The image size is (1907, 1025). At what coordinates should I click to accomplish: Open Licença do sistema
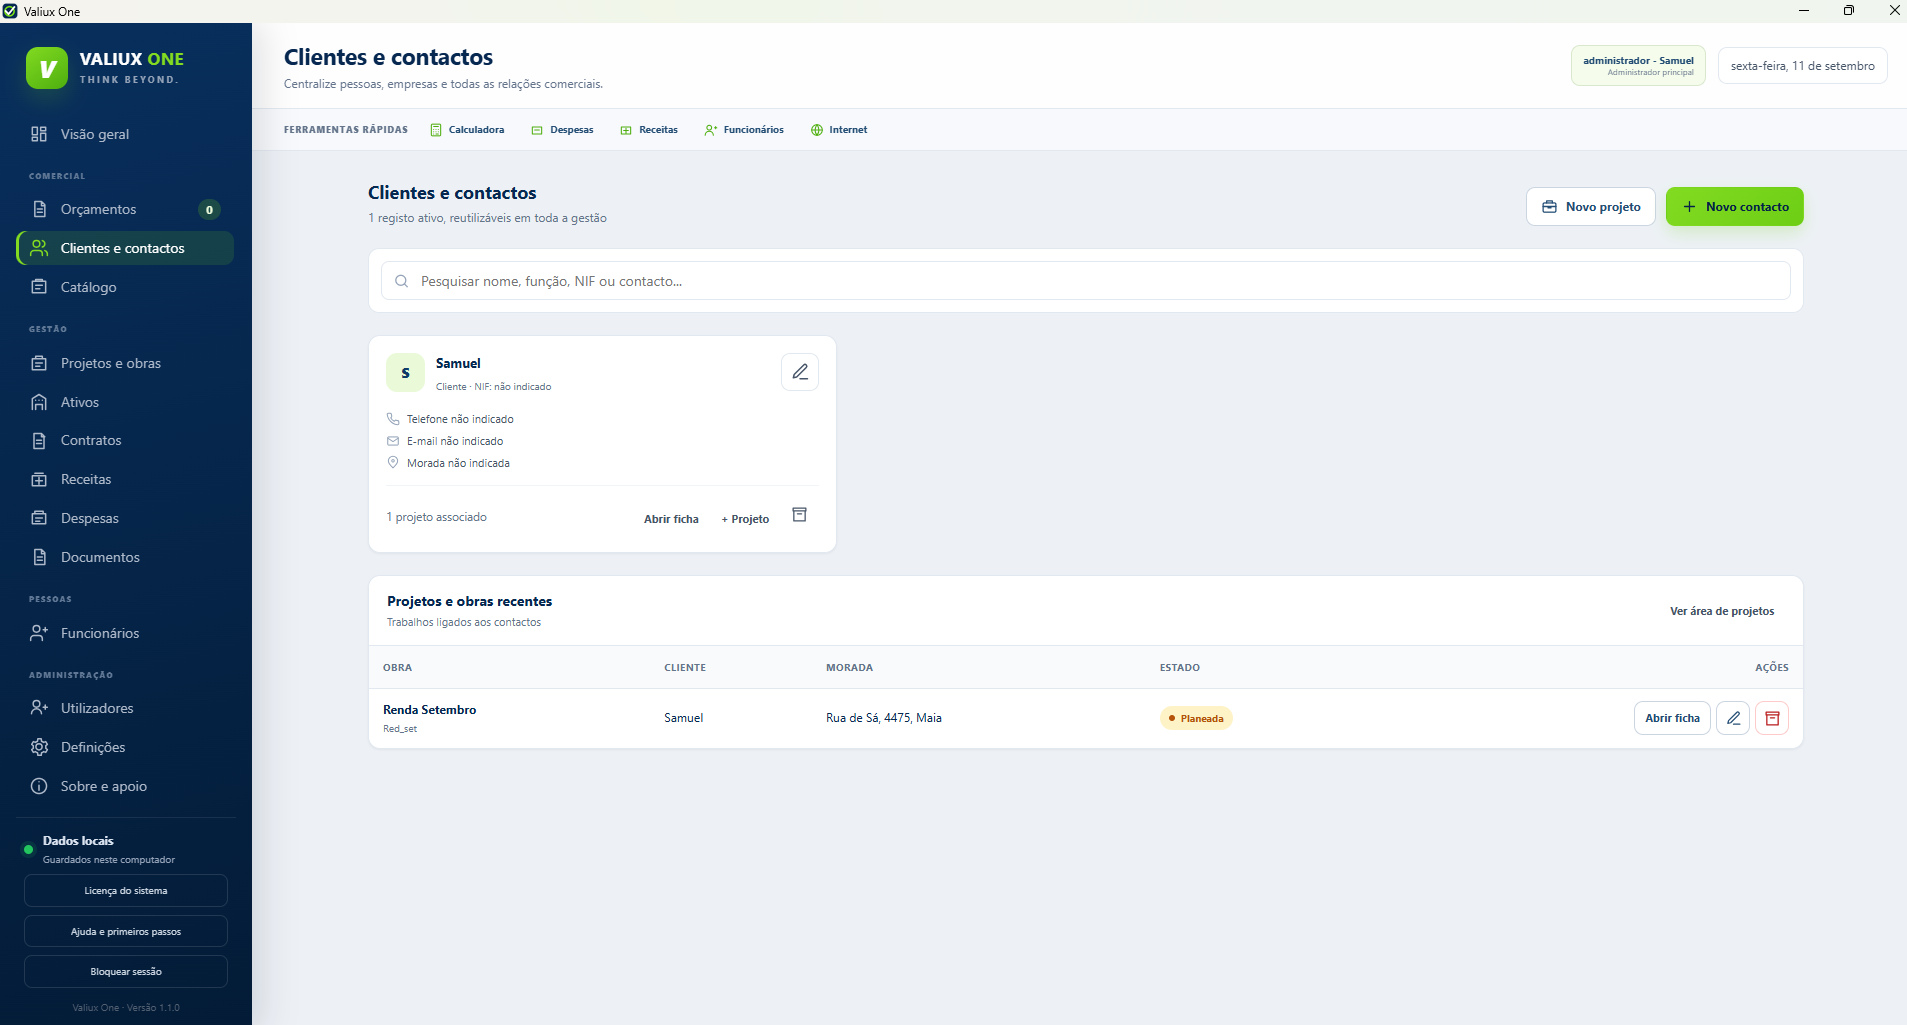[x=126, y=891]
